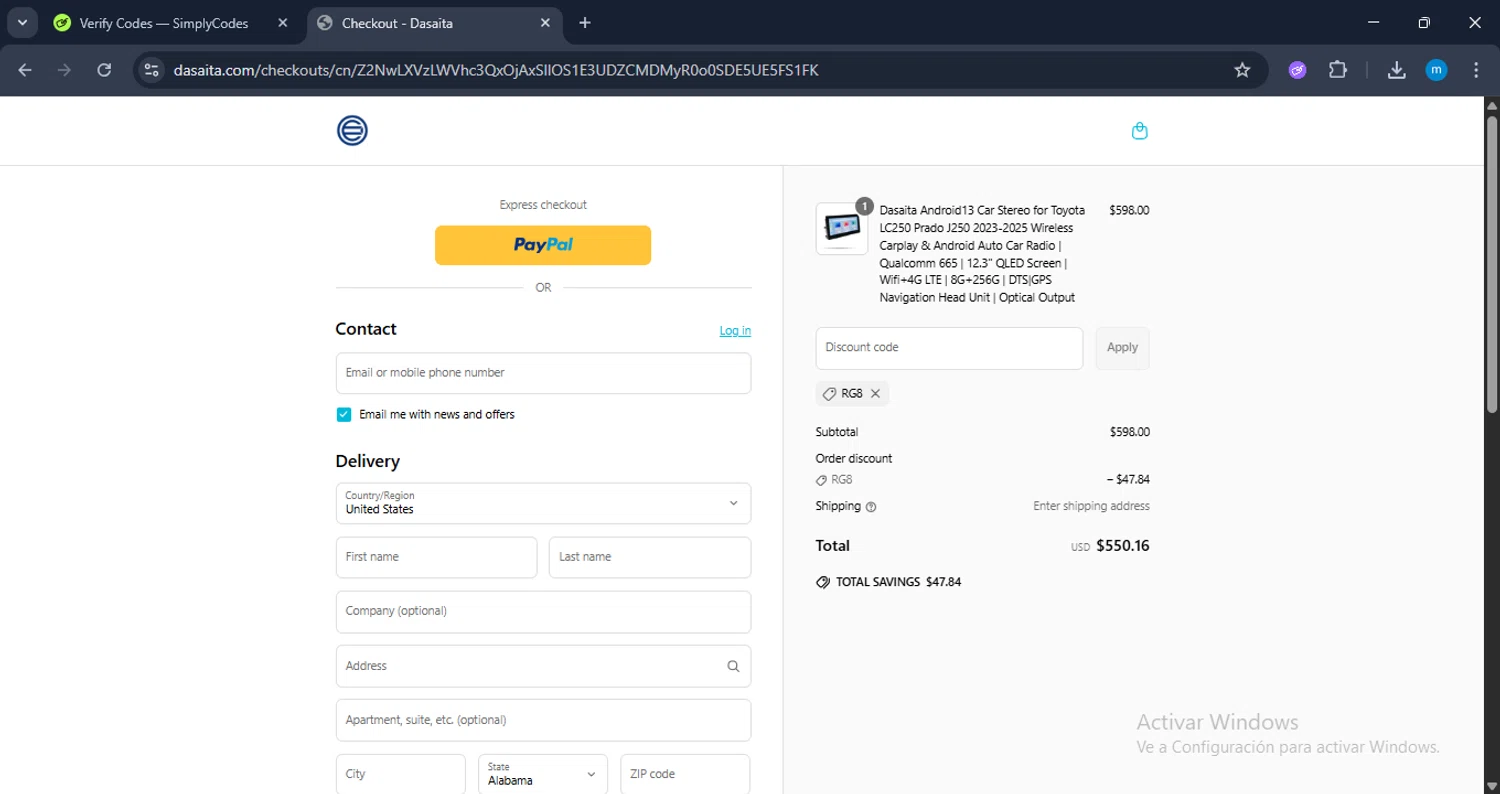
Task: Close the Checkout - Dasaita tab
Action: (546, 23)
